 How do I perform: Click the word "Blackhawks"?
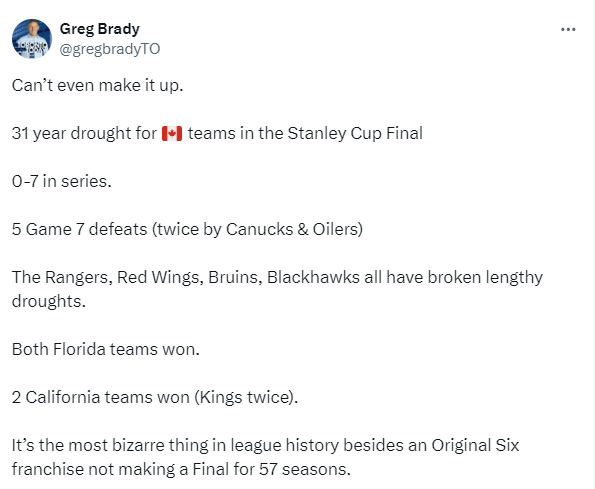(x=313, y=277)
